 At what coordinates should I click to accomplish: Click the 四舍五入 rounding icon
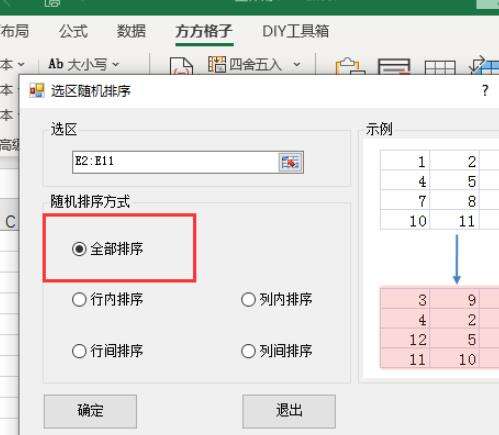tap(217, 64)
